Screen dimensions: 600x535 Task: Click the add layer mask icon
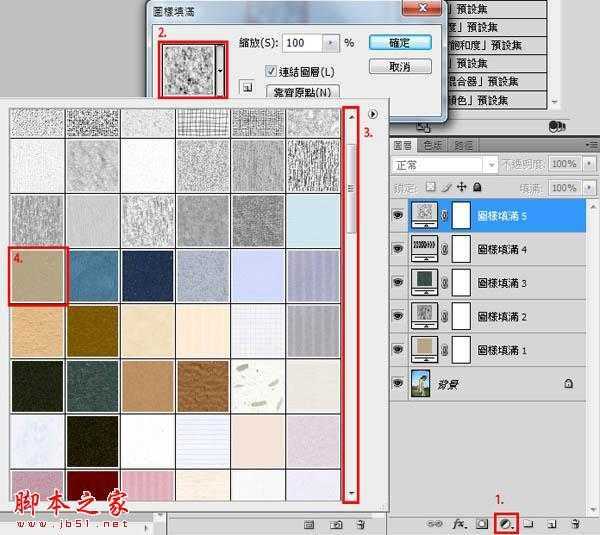pos(483,522)
